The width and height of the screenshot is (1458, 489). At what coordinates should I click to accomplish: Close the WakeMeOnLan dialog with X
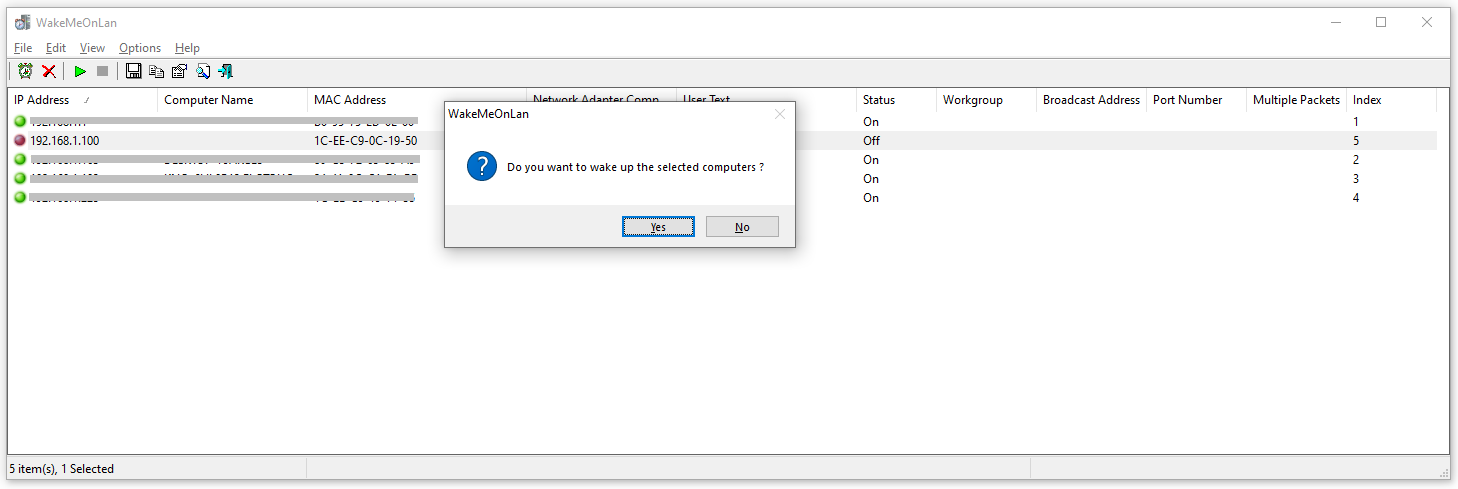(780, 114)
